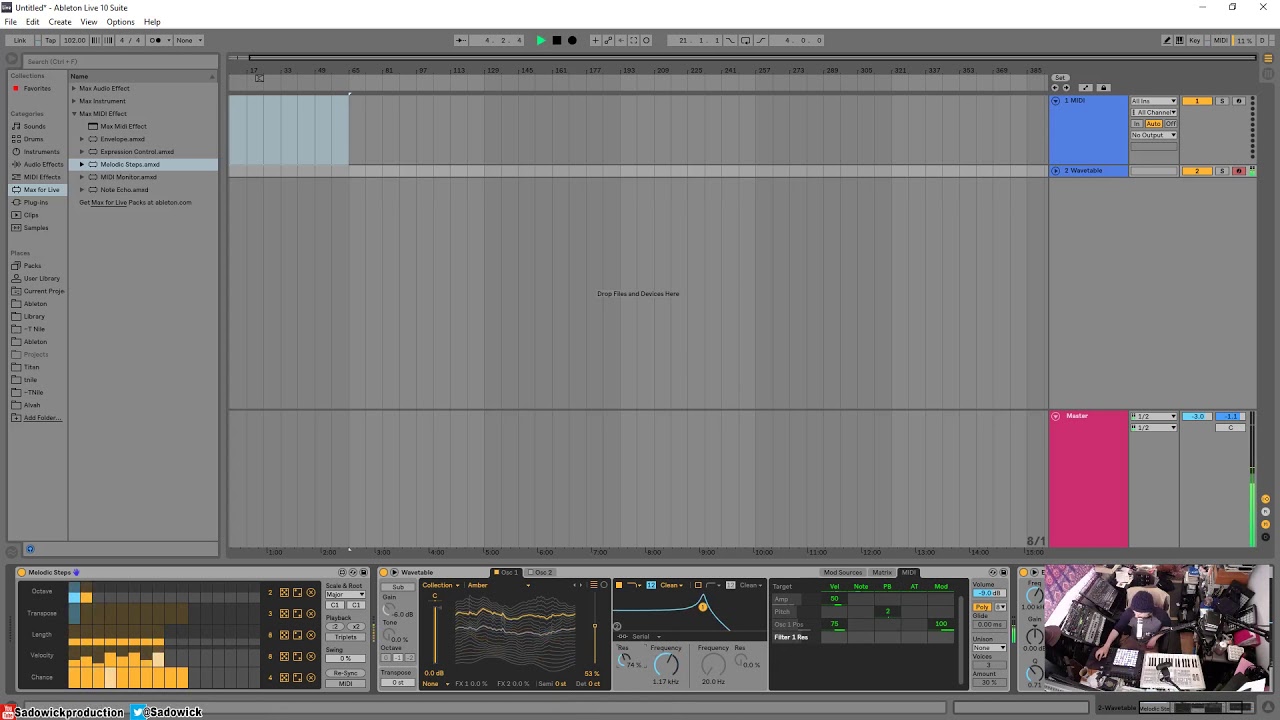Reset the Chance lane with its X icon

[x=310, y=678]
